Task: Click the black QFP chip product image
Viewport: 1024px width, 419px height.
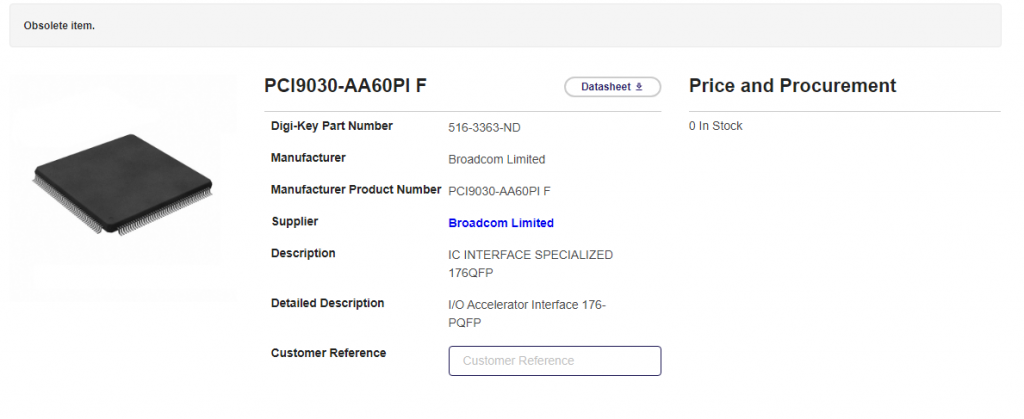Action: click(x=123, y=185)
